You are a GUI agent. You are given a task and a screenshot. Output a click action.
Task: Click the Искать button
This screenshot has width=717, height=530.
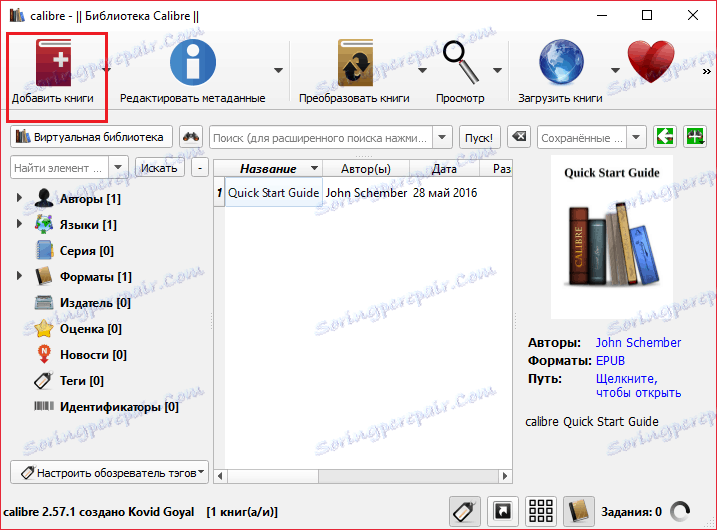coord(159,167)
